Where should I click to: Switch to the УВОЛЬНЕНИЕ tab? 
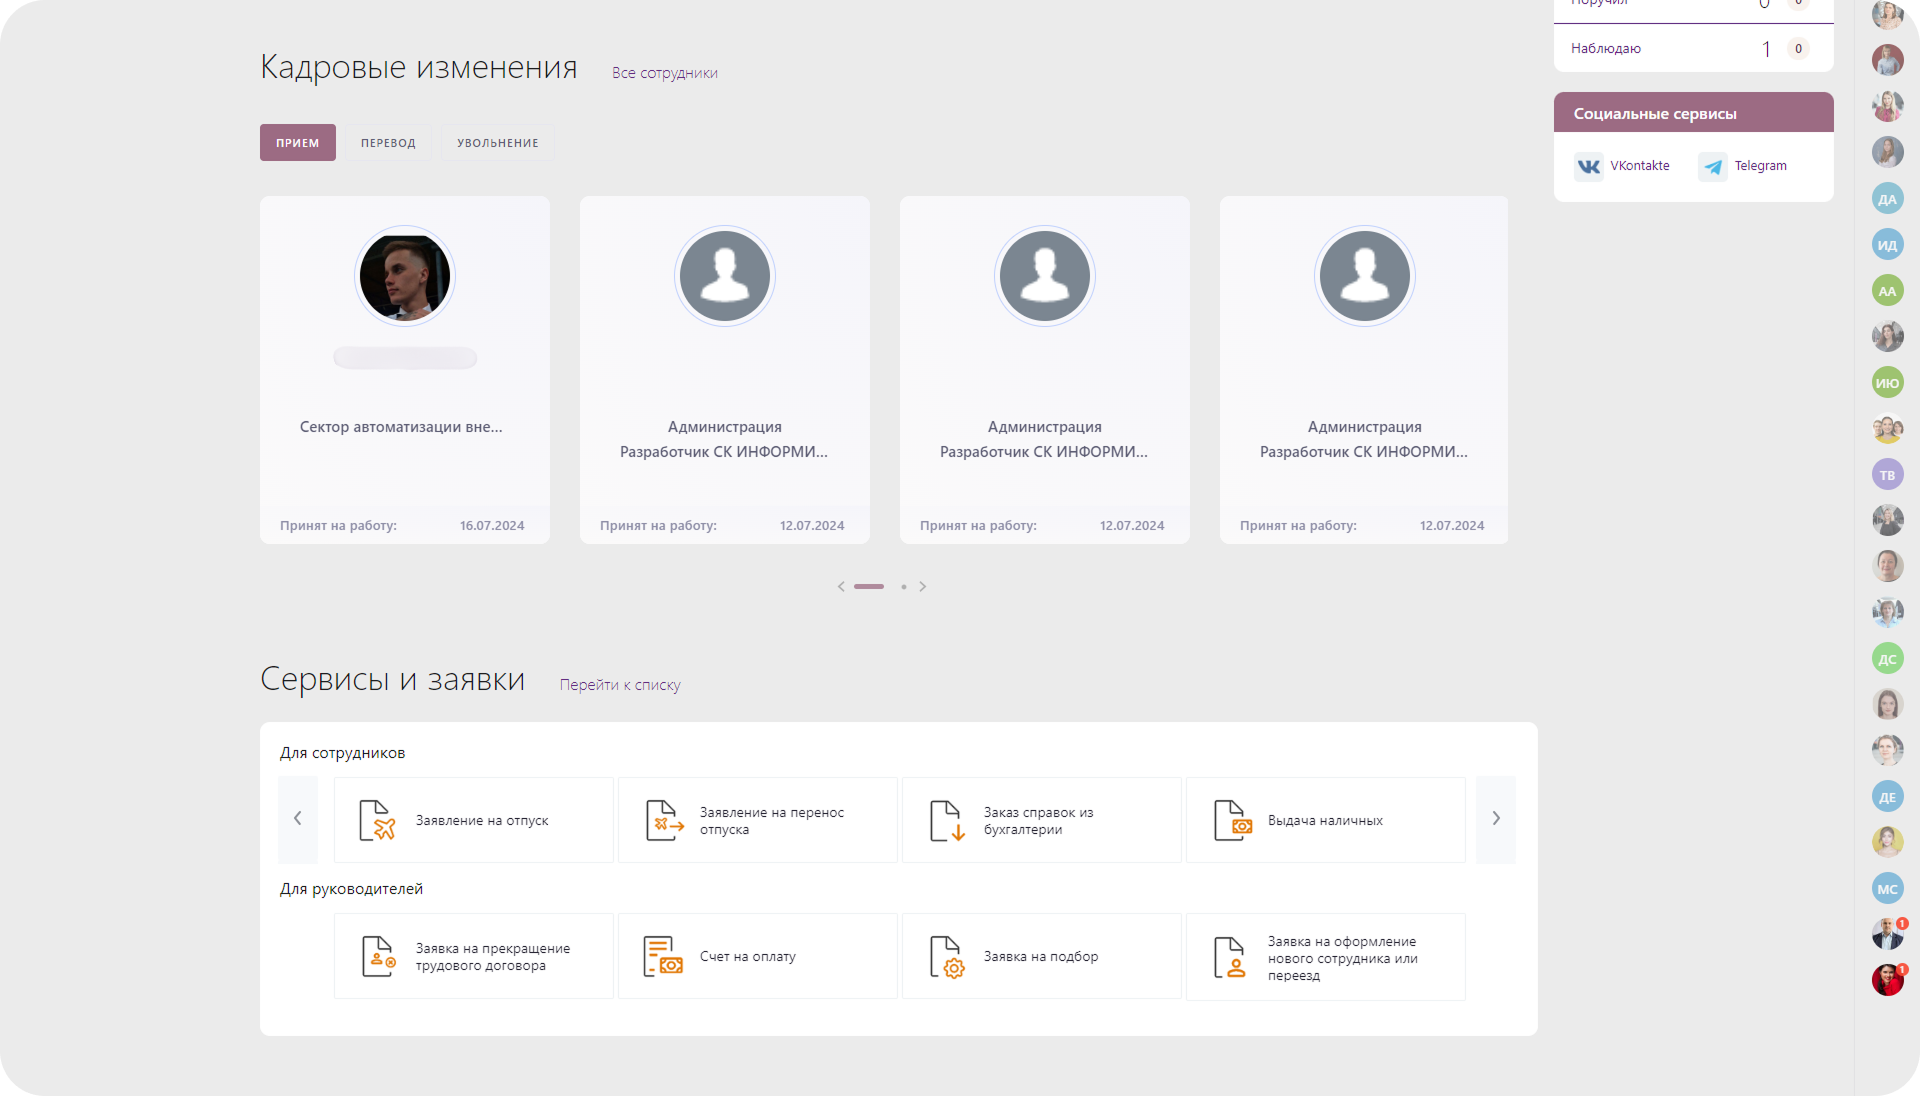pyautogui.click(x=497, y=143)
